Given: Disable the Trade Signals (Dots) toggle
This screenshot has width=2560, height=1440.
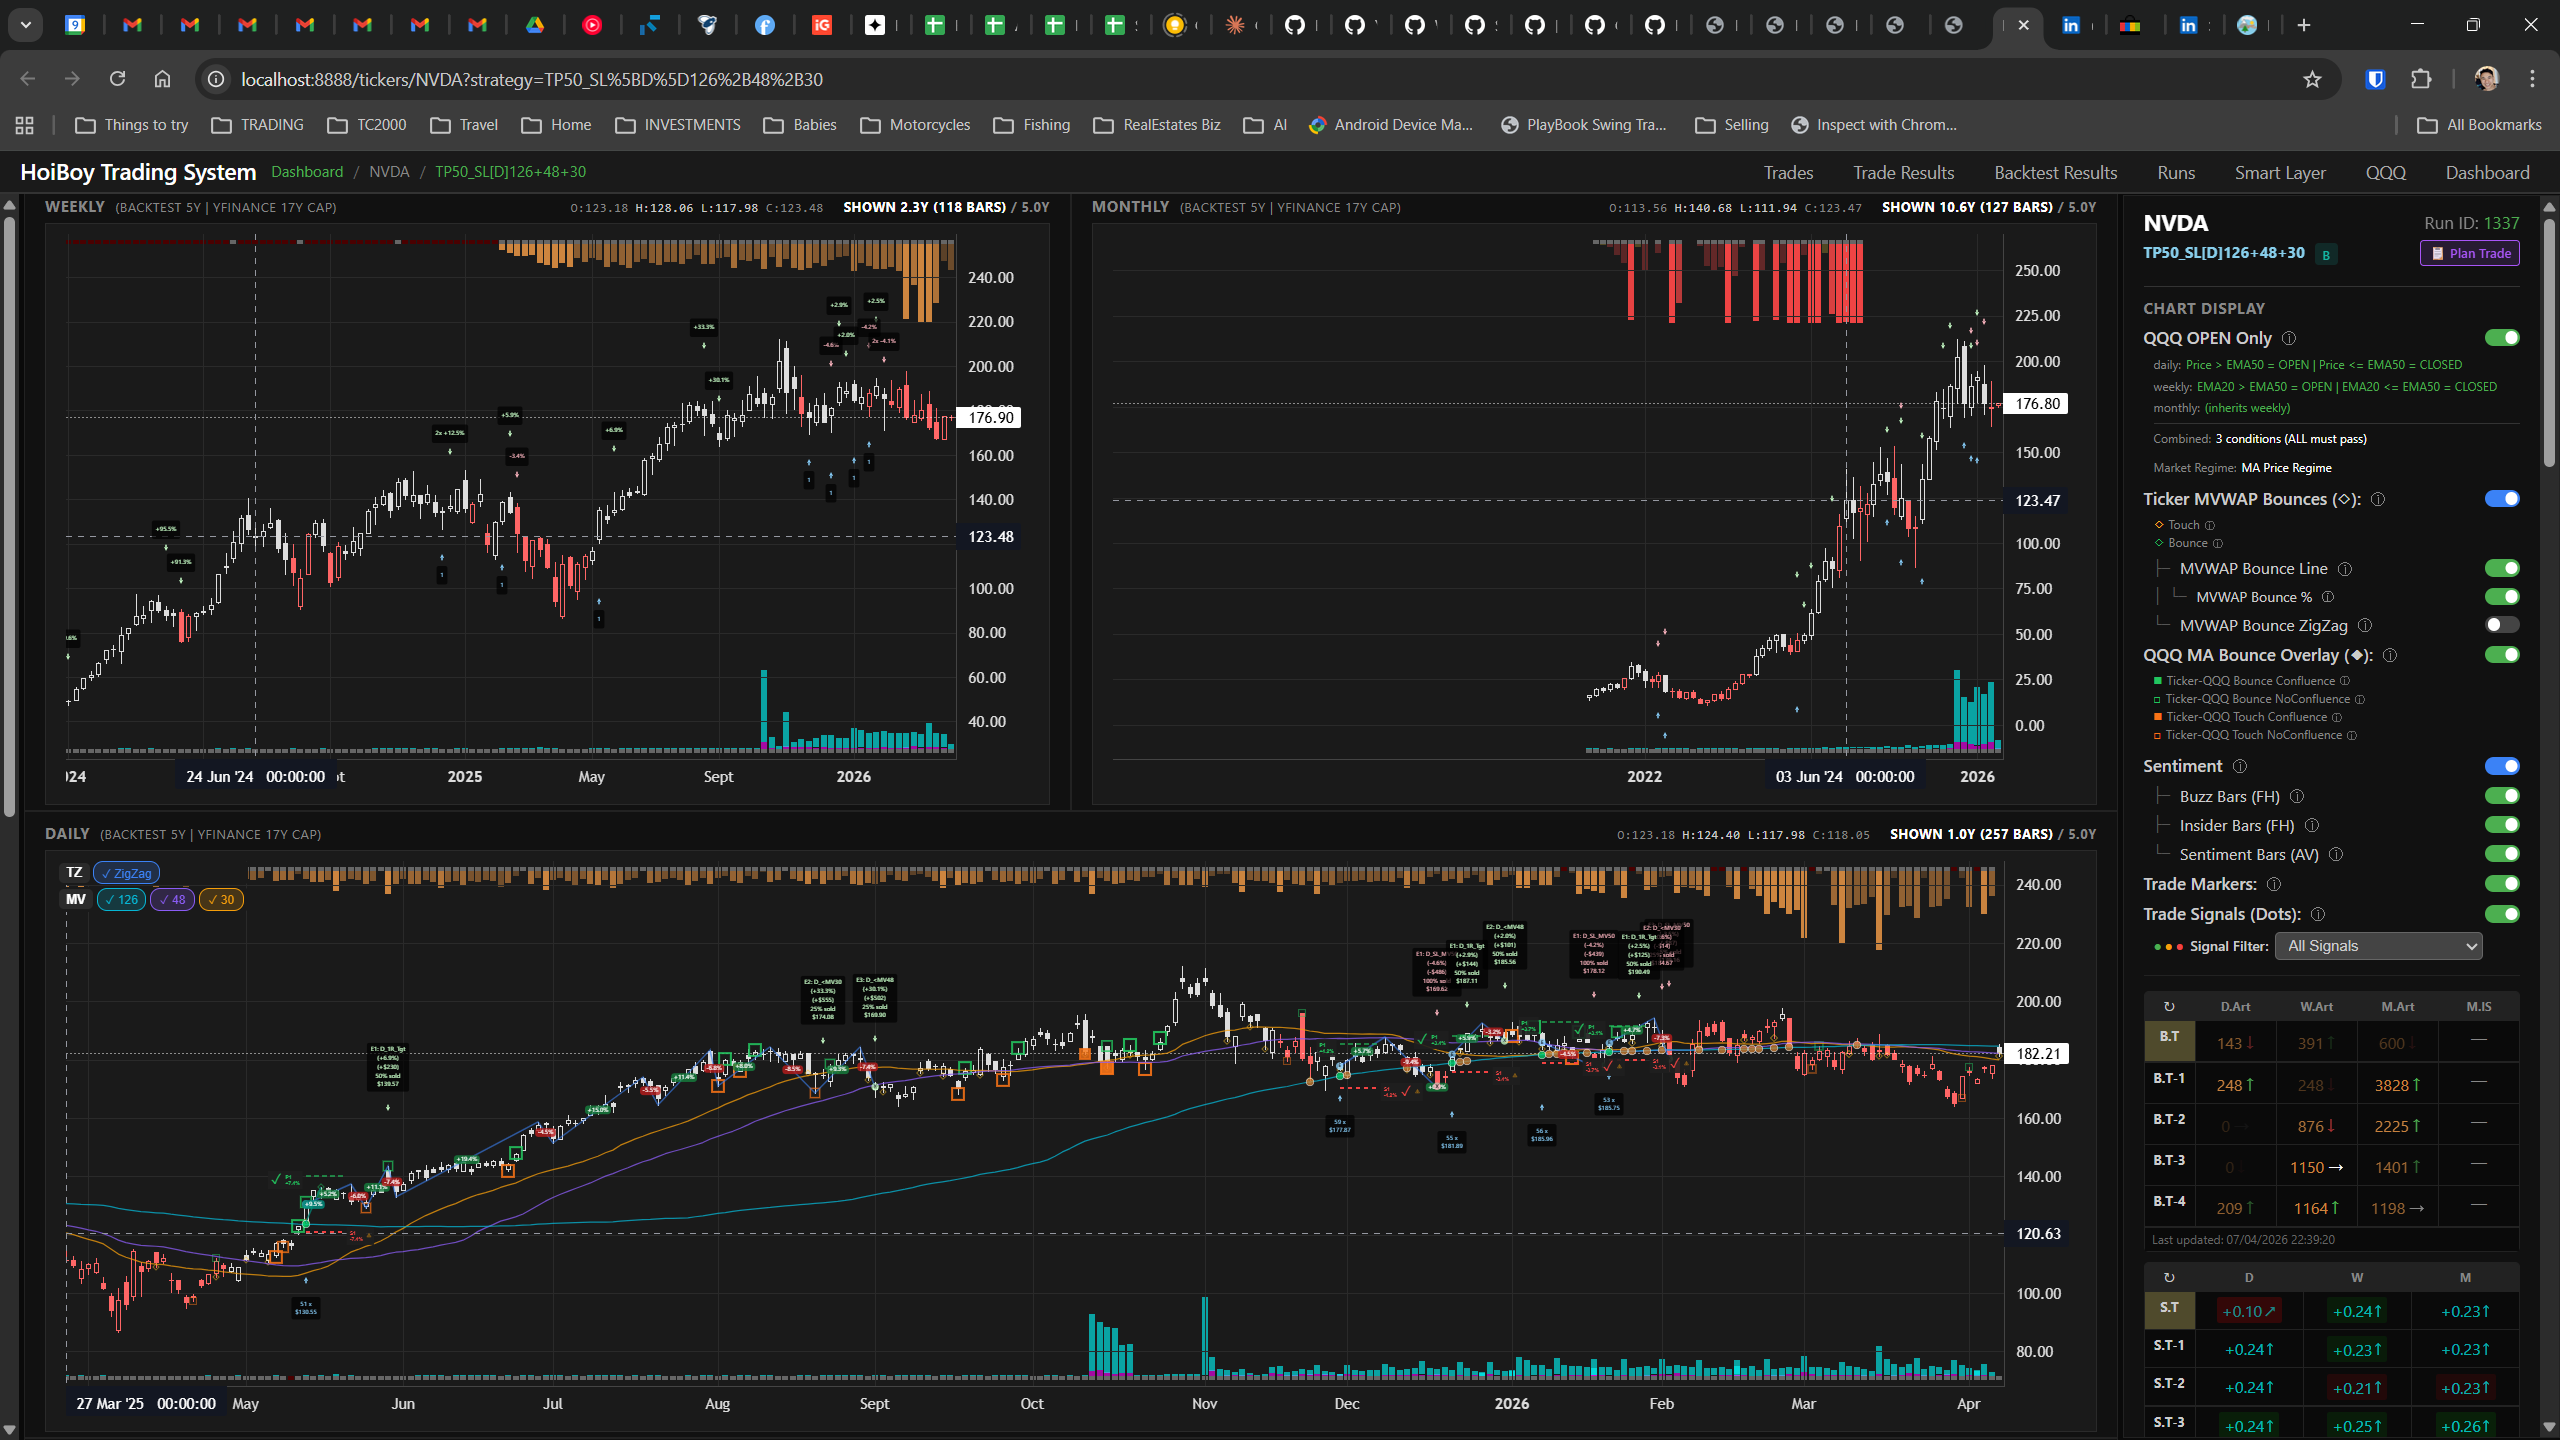Looking at the screenshot, I should click(x=2502, y=914).
